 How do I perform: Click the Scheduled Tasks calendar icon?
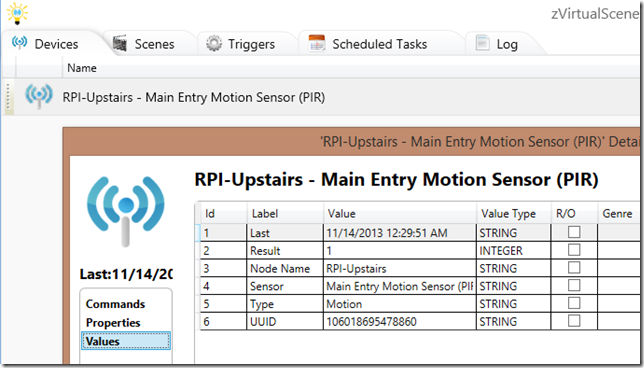pyautogui.click(x=317, y=43)
